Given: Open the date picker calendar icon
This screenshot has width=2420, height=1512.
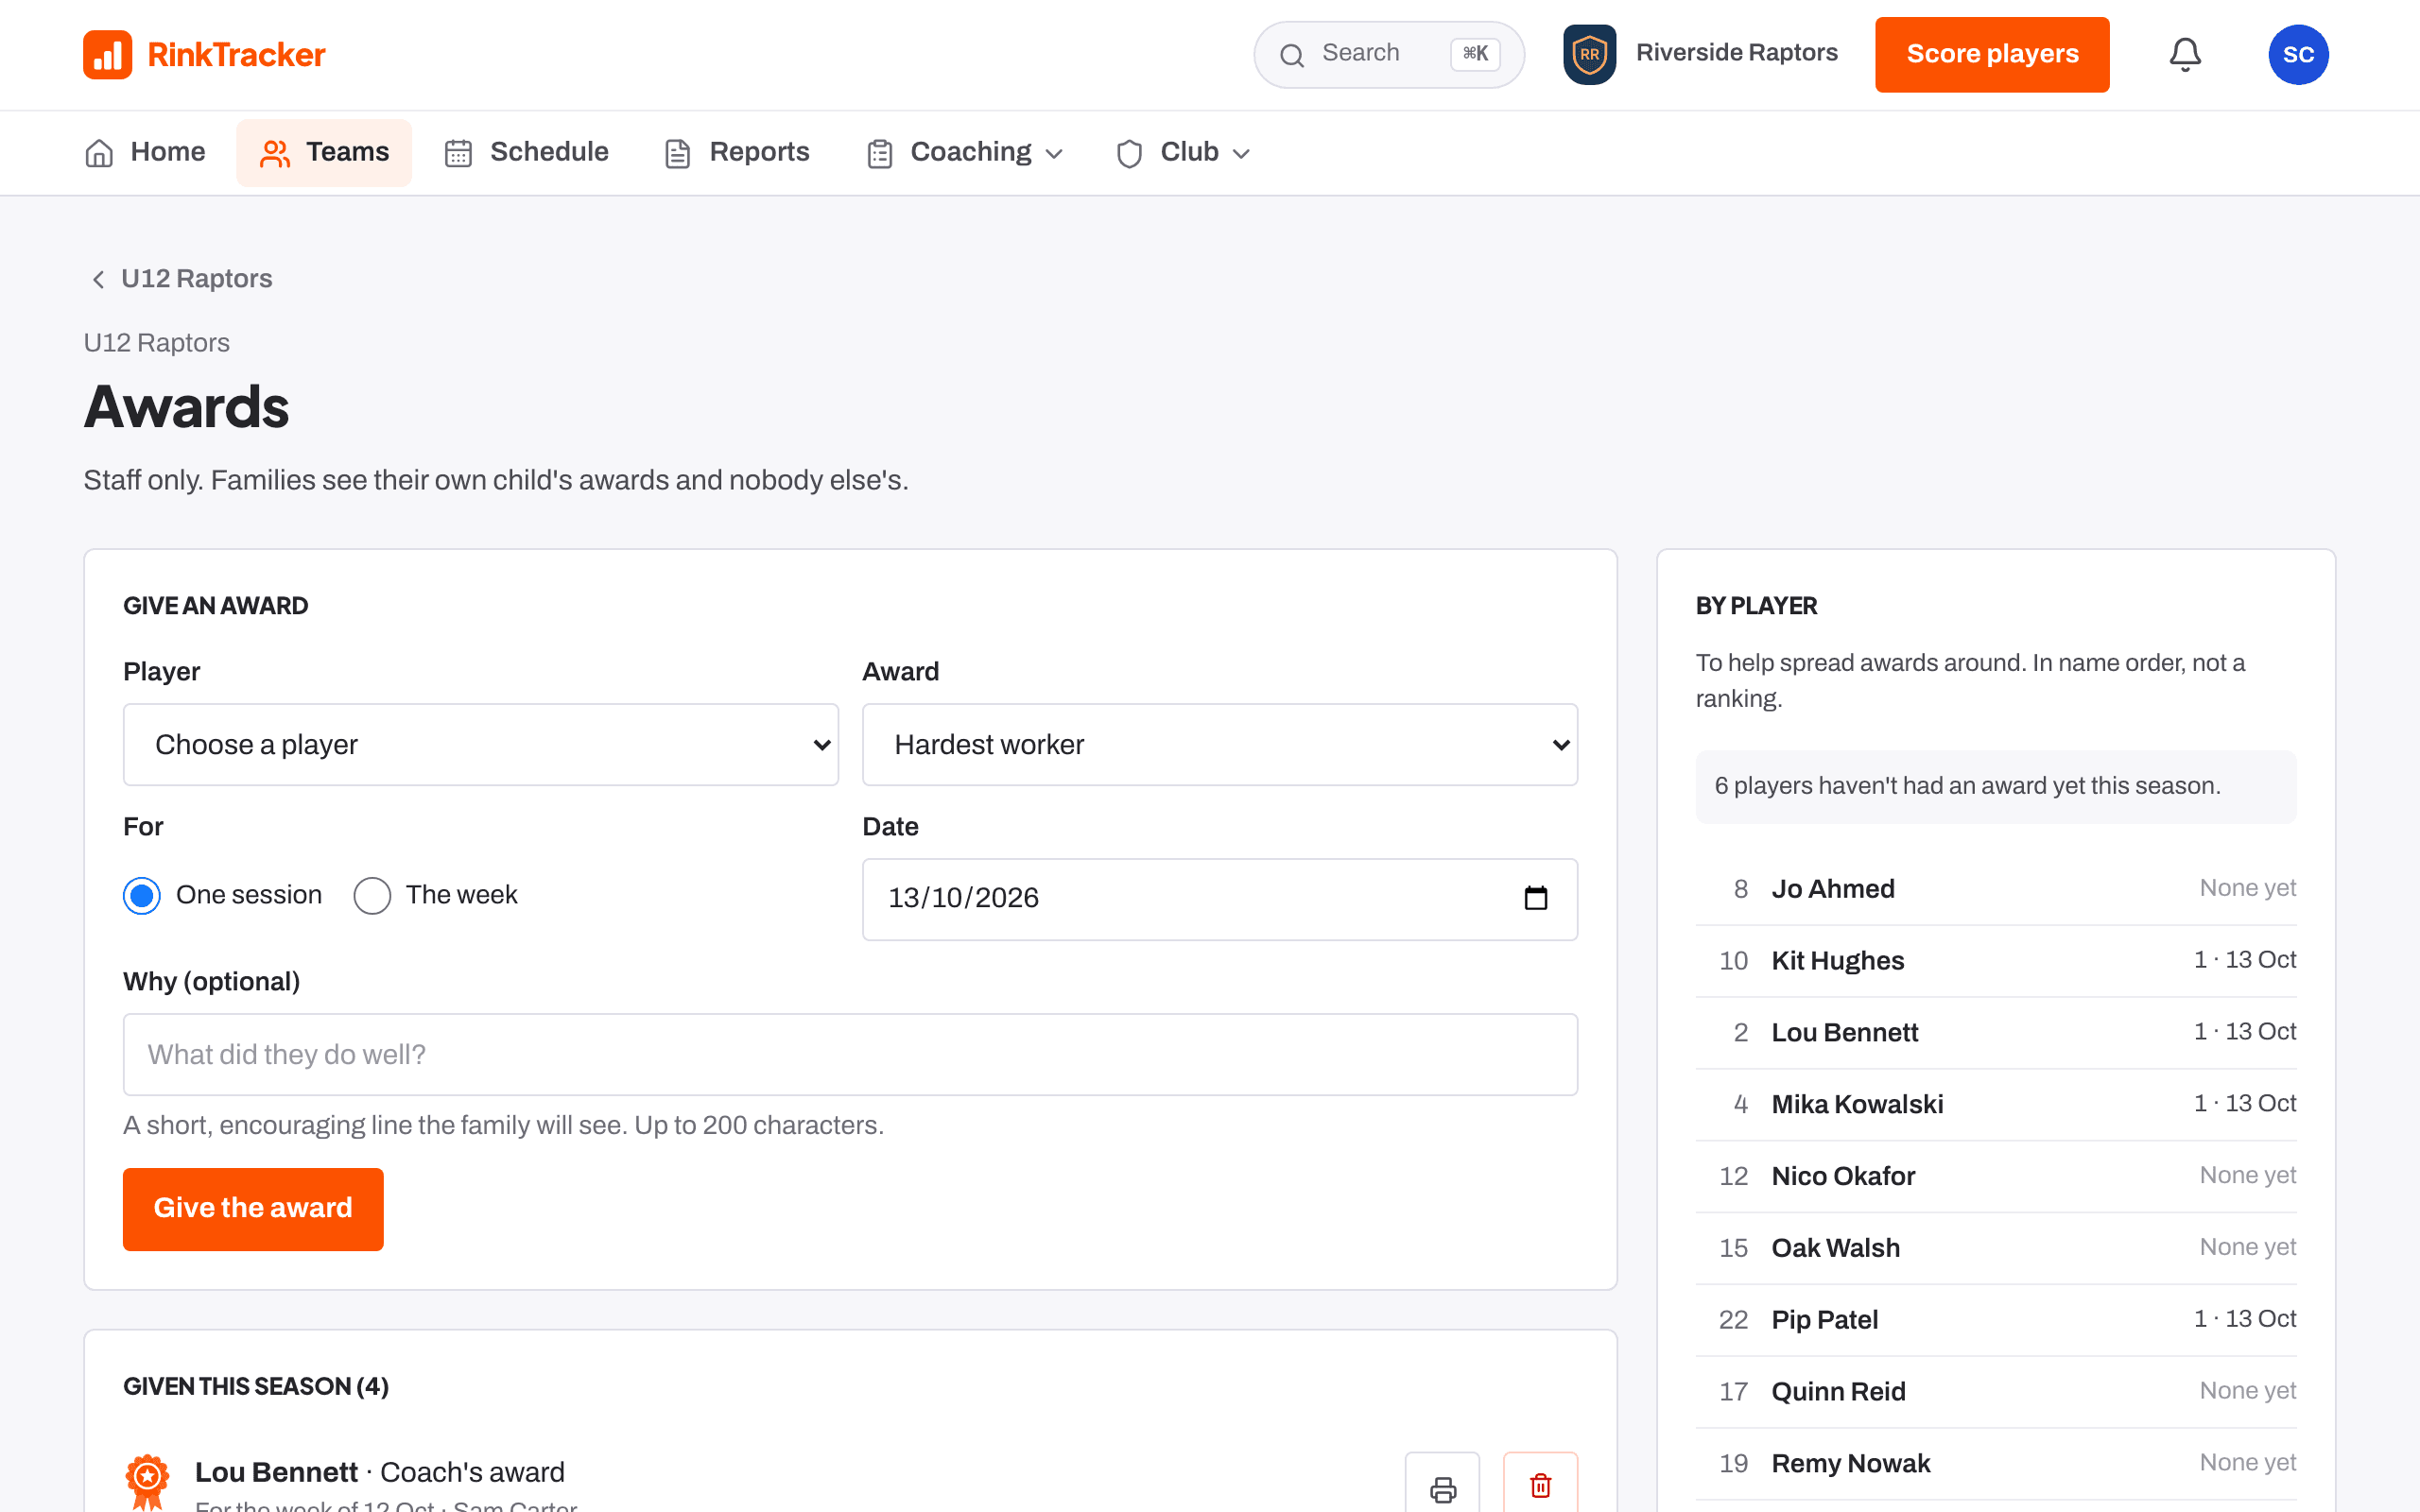Looking at the screenshot, I should (1535, 898).
